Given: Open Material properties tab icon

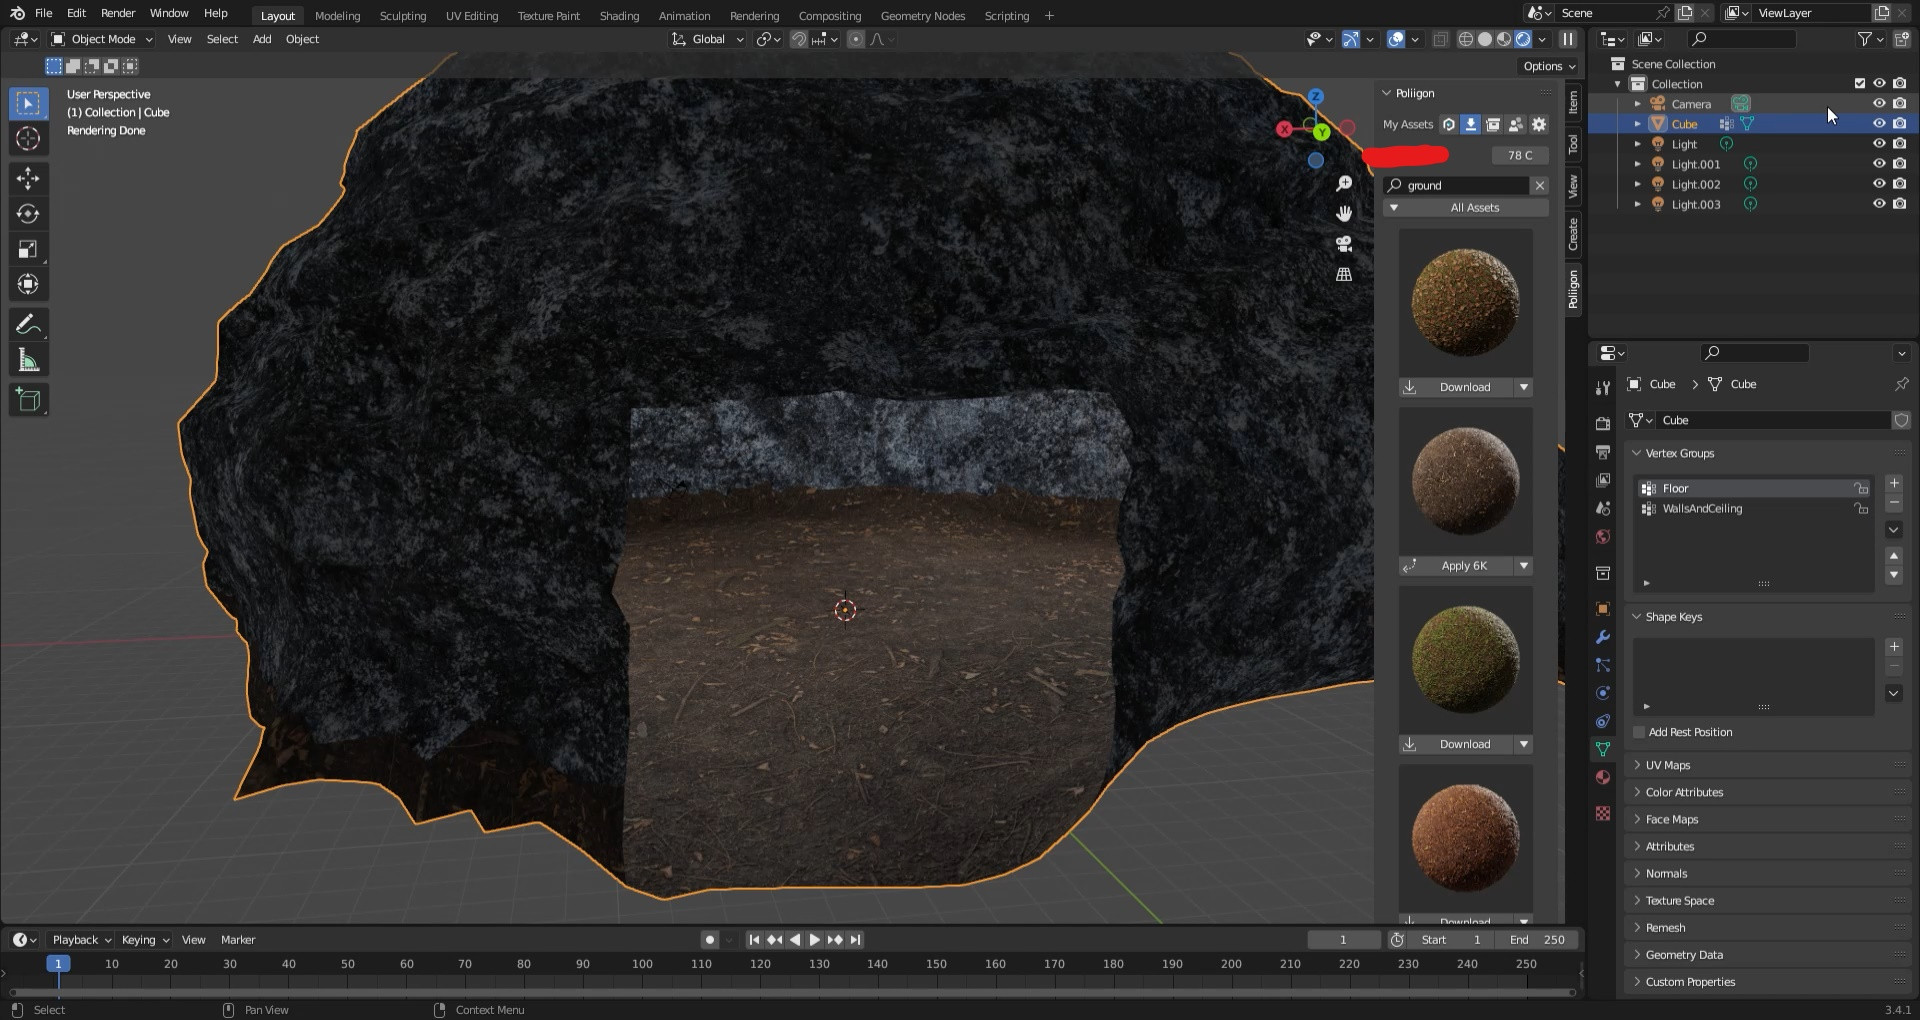Looking at the screenshot, I should (1603, 777).
